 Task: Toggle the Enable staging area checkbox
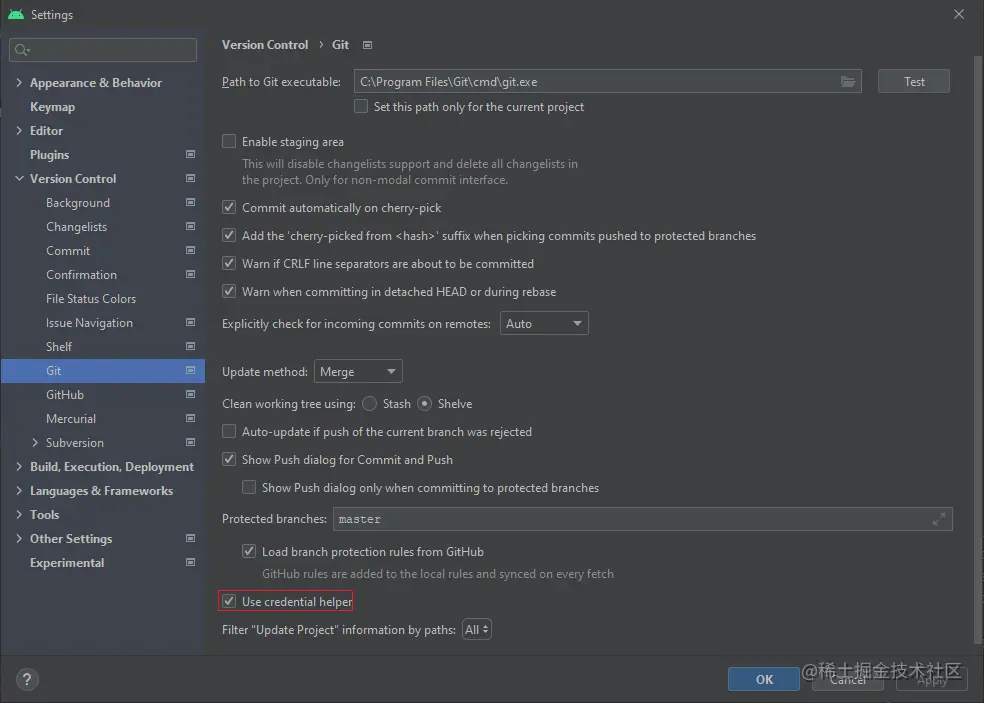(x=229, y=141)
